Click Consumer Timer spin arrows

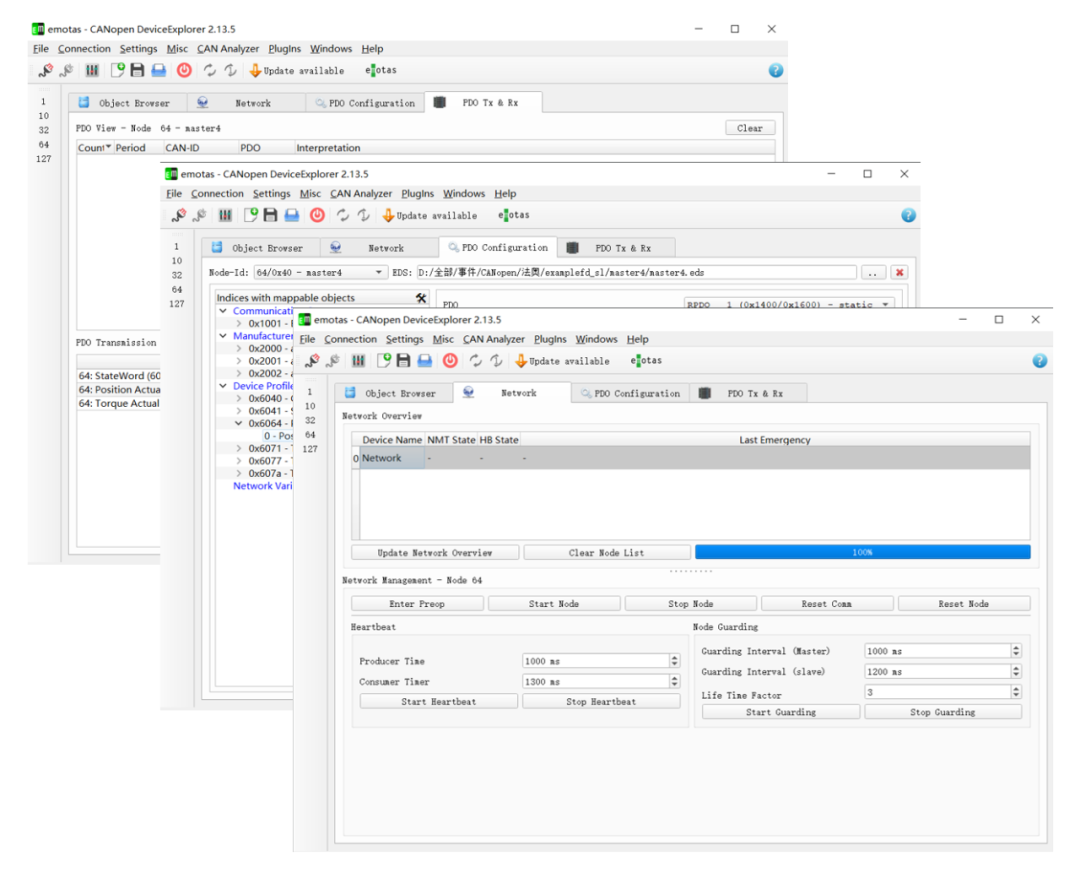(x=674, y=682)
